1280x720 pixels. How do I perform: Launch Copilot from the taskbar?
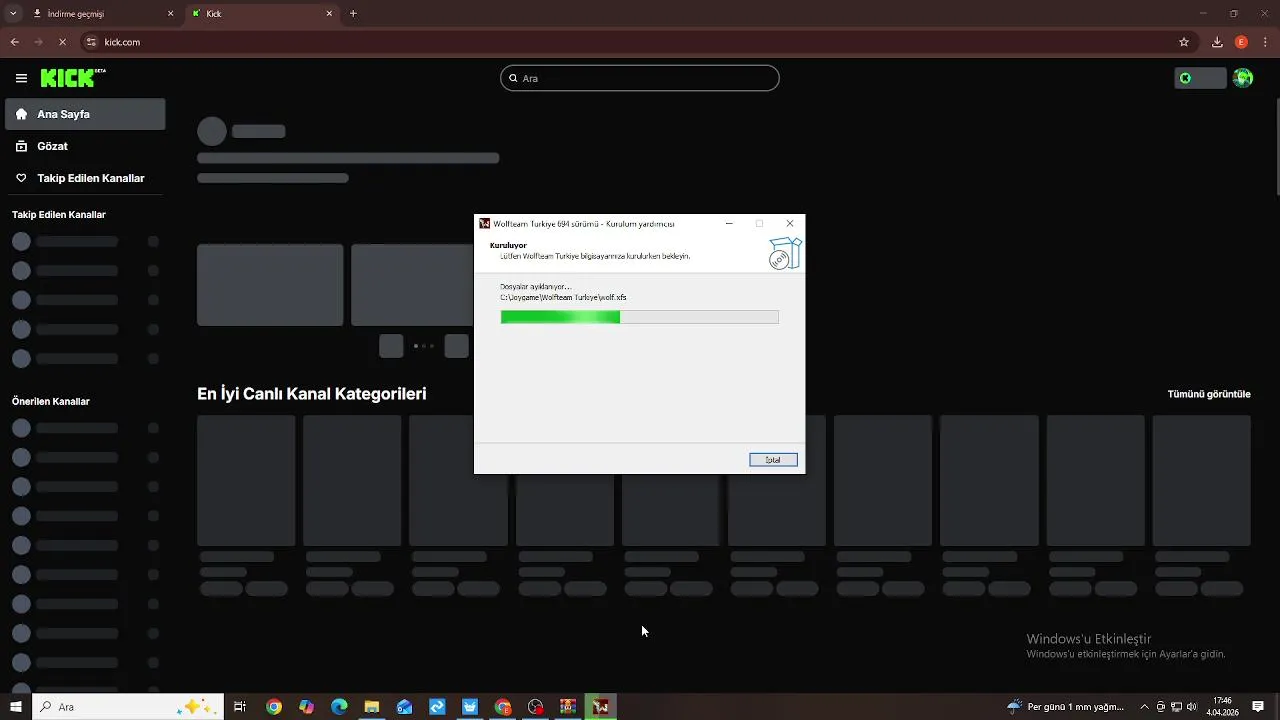tap(306, 707)
